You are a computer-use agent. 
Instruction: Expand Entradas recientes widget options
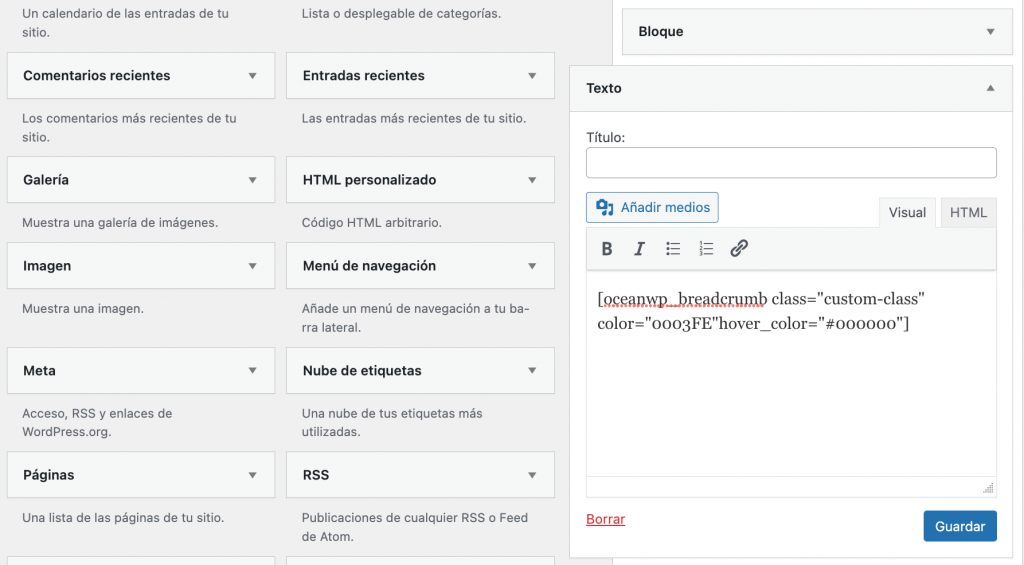pos(532,76)
